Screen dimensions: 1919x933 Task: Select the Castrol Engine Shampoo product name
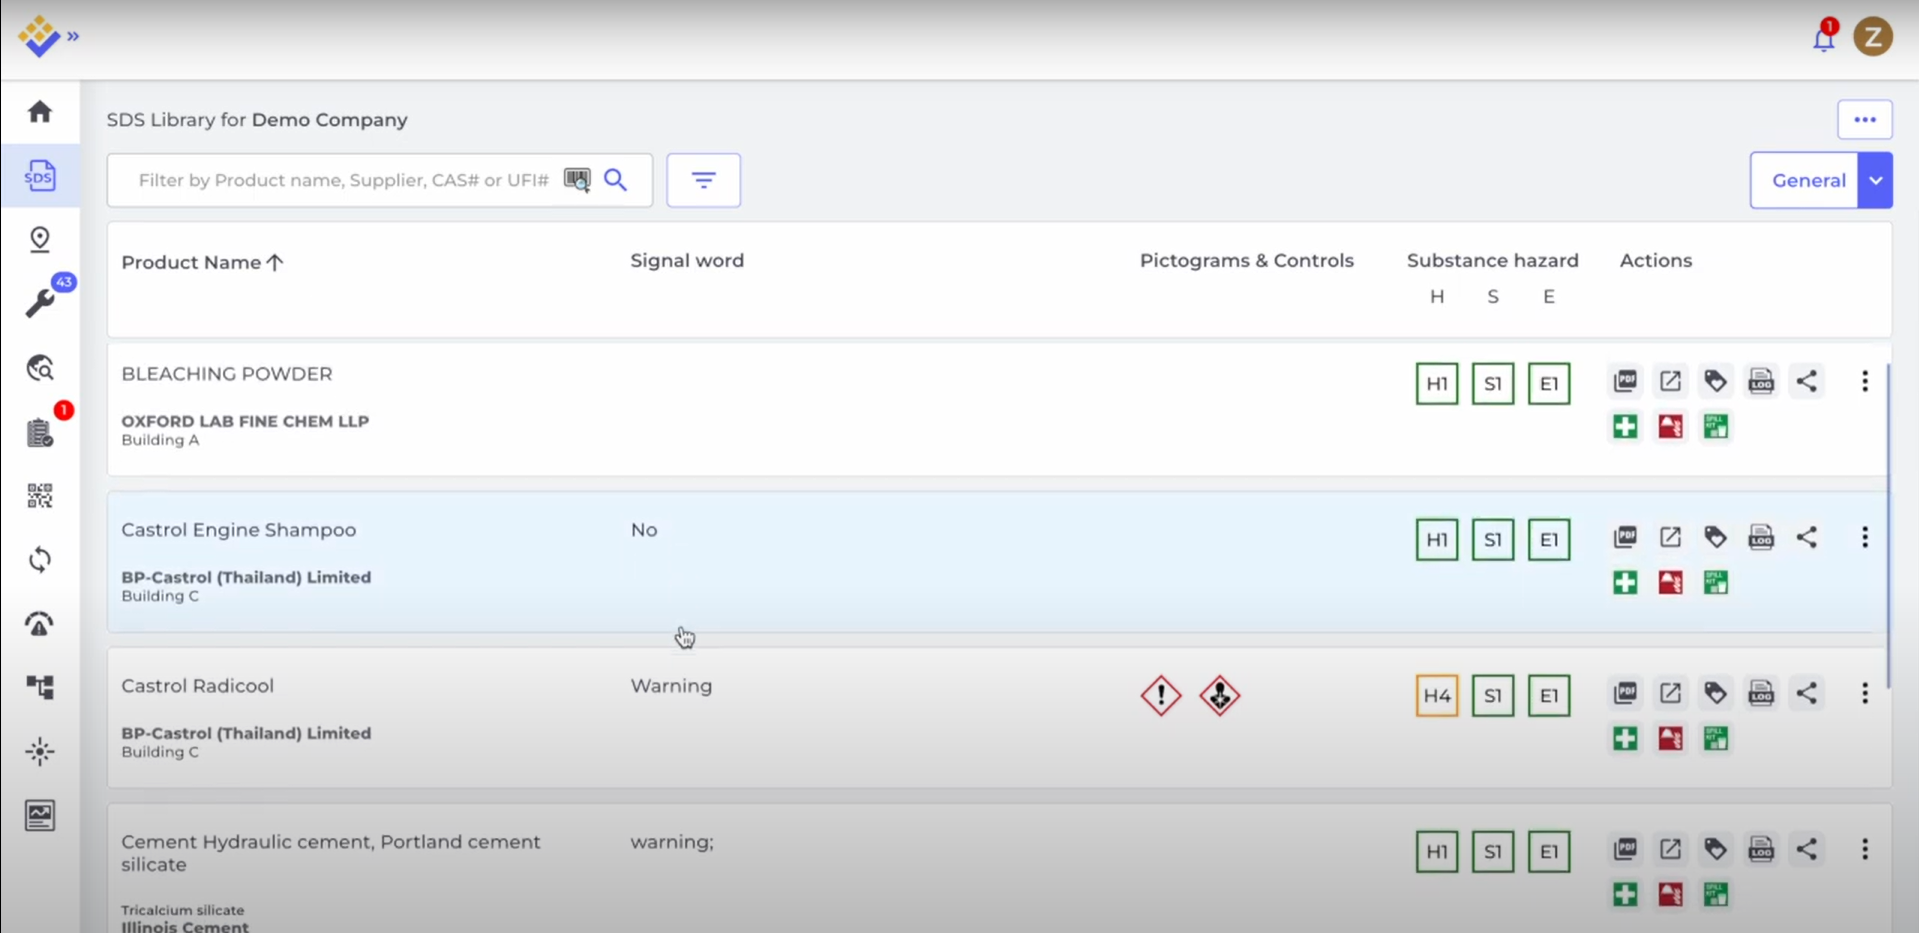click(239, 530)
